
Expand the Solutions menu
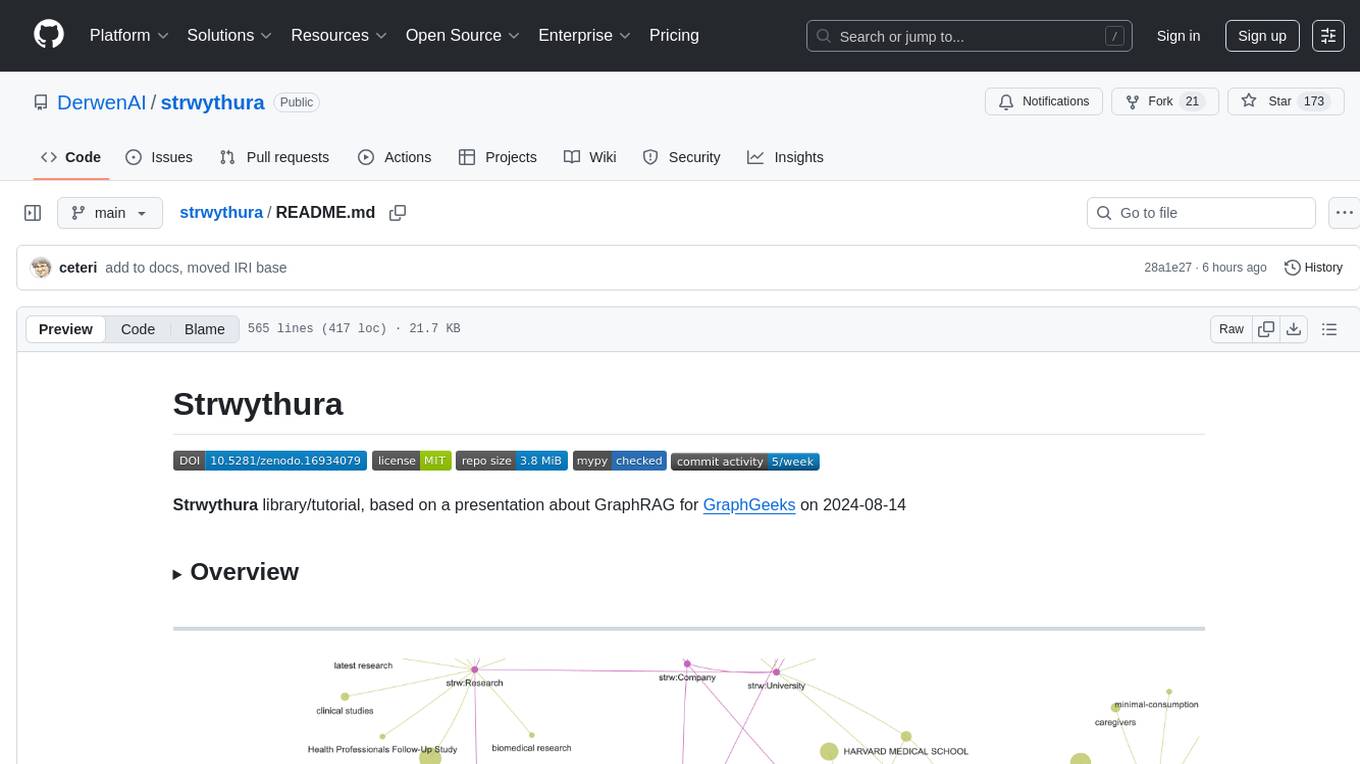coord(230,35)
